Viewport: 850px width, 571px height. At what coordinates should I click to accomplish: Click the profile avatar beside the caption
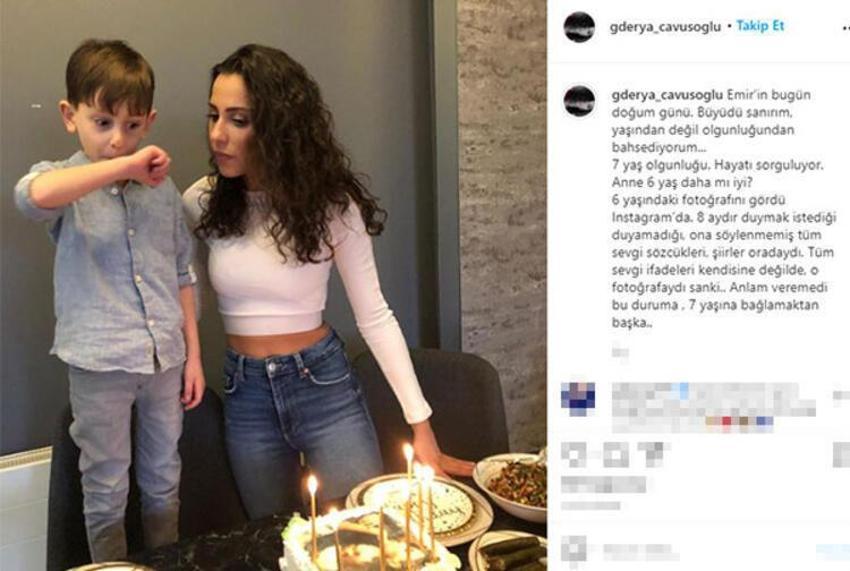pyautogui.click(x=579, y=101)
